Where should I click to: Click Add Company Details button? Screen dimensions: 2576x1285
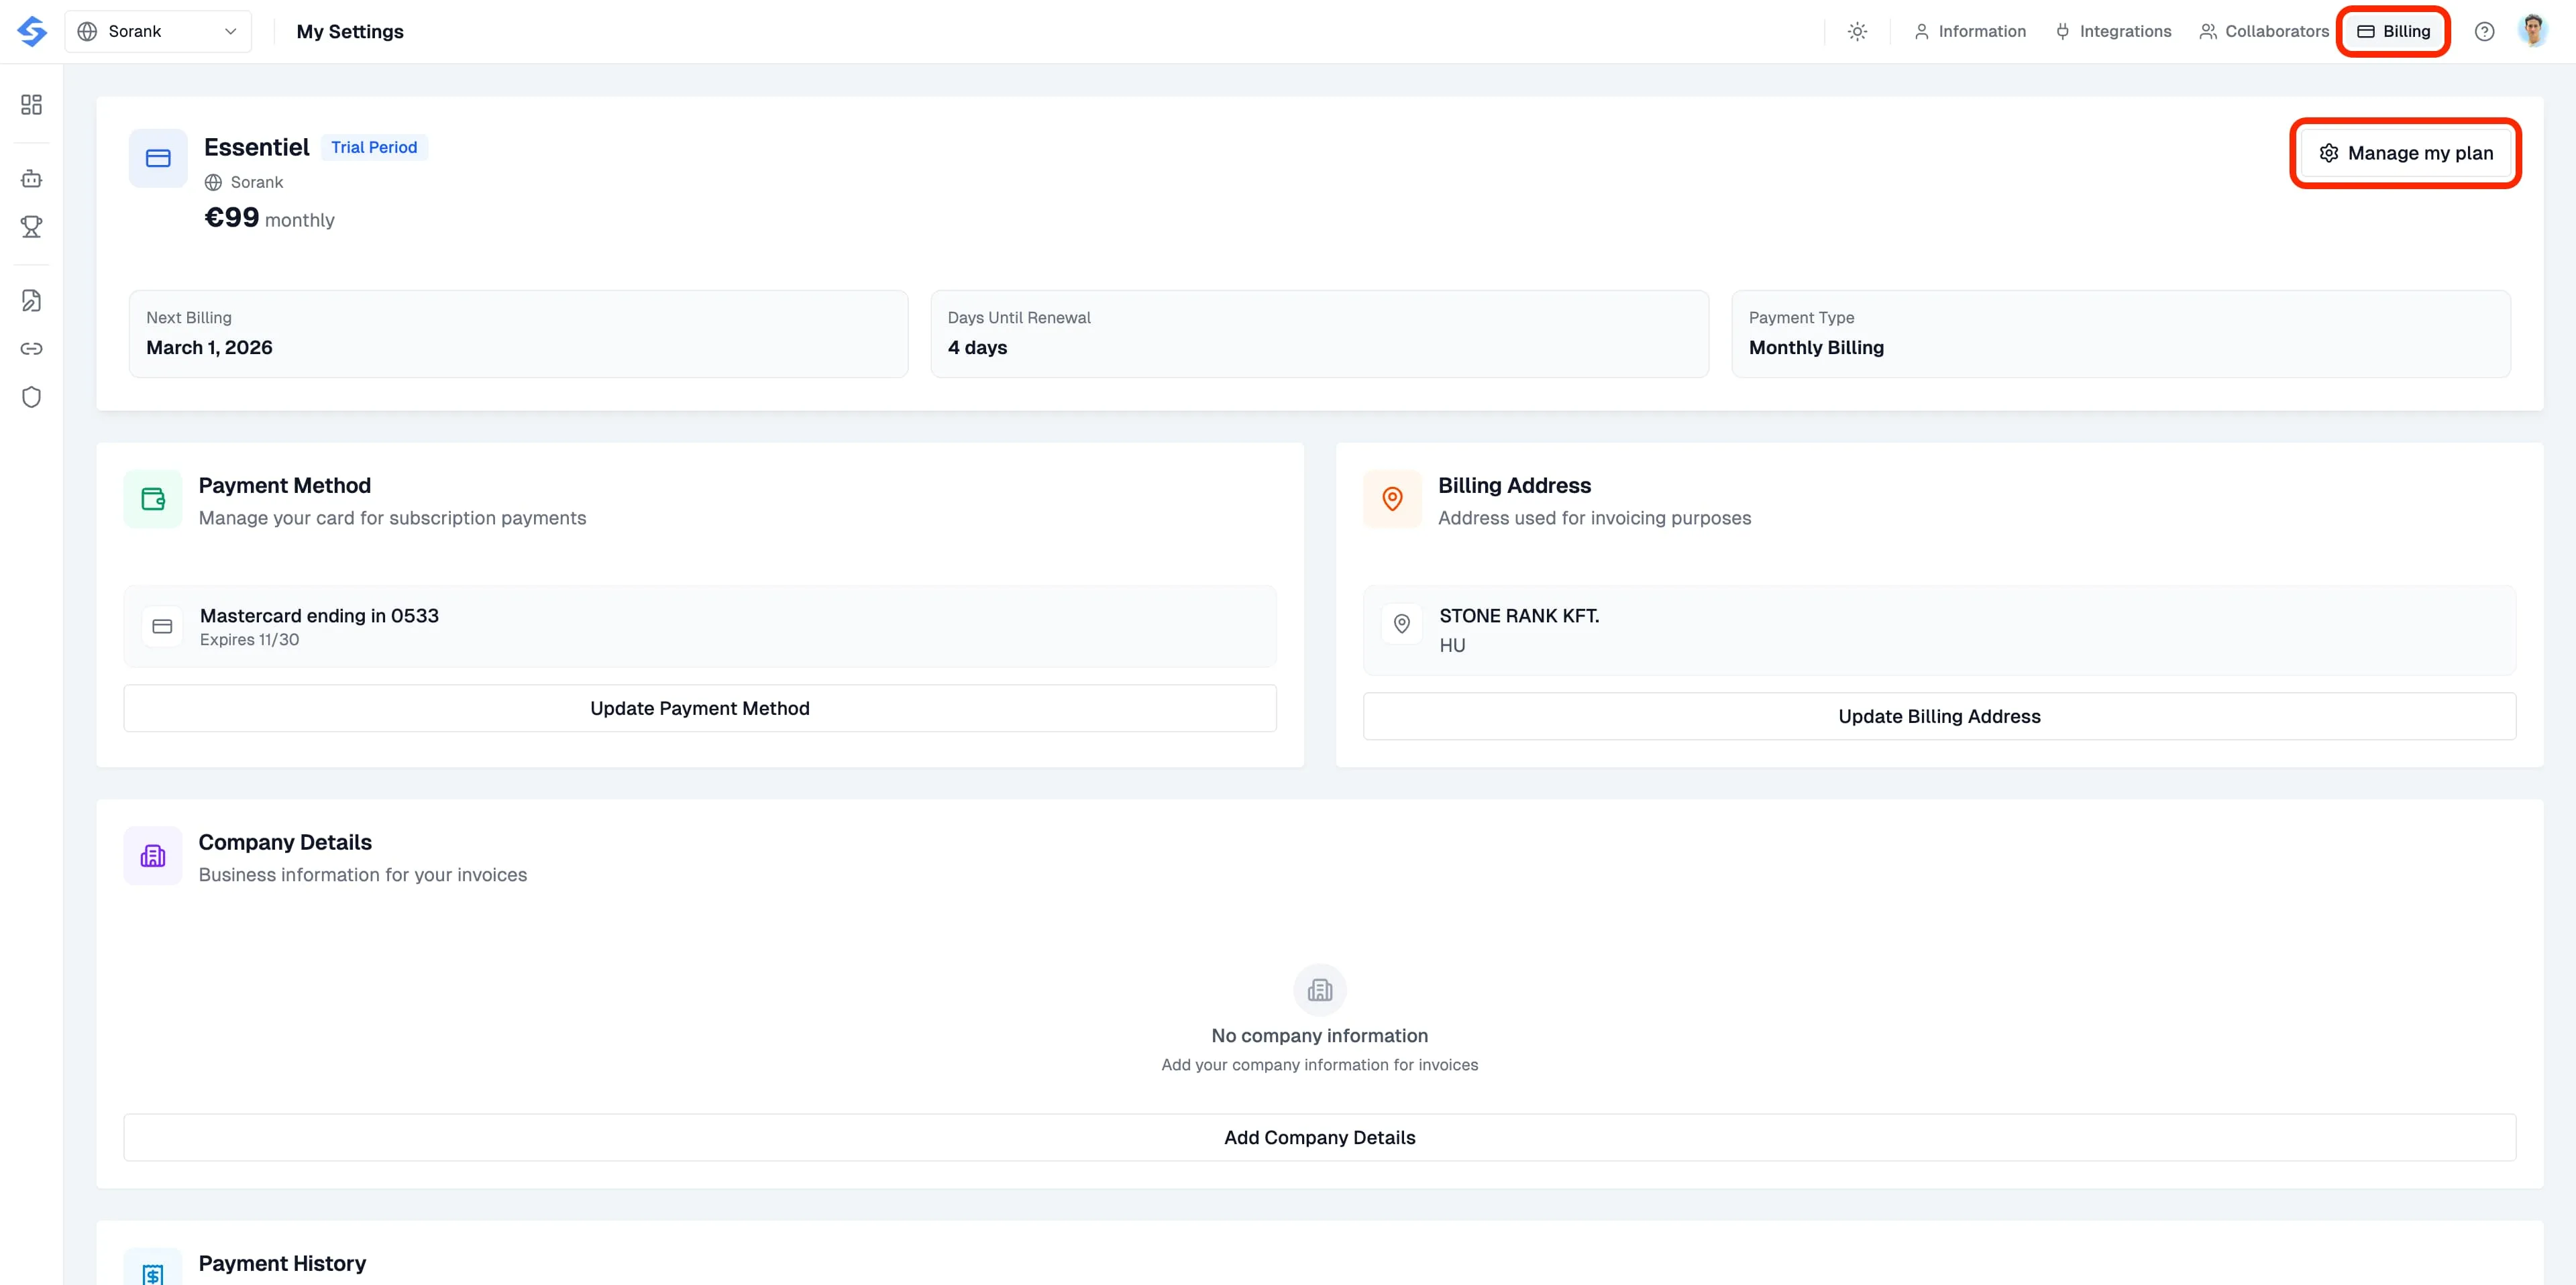click(1319, 1137)
